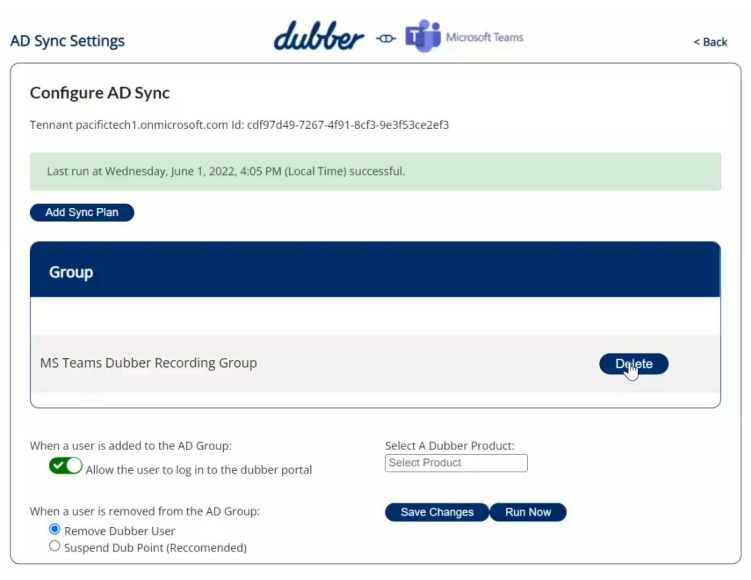Click the Microsoft Teams label text
751x580 pixels.
coord(484,37)
